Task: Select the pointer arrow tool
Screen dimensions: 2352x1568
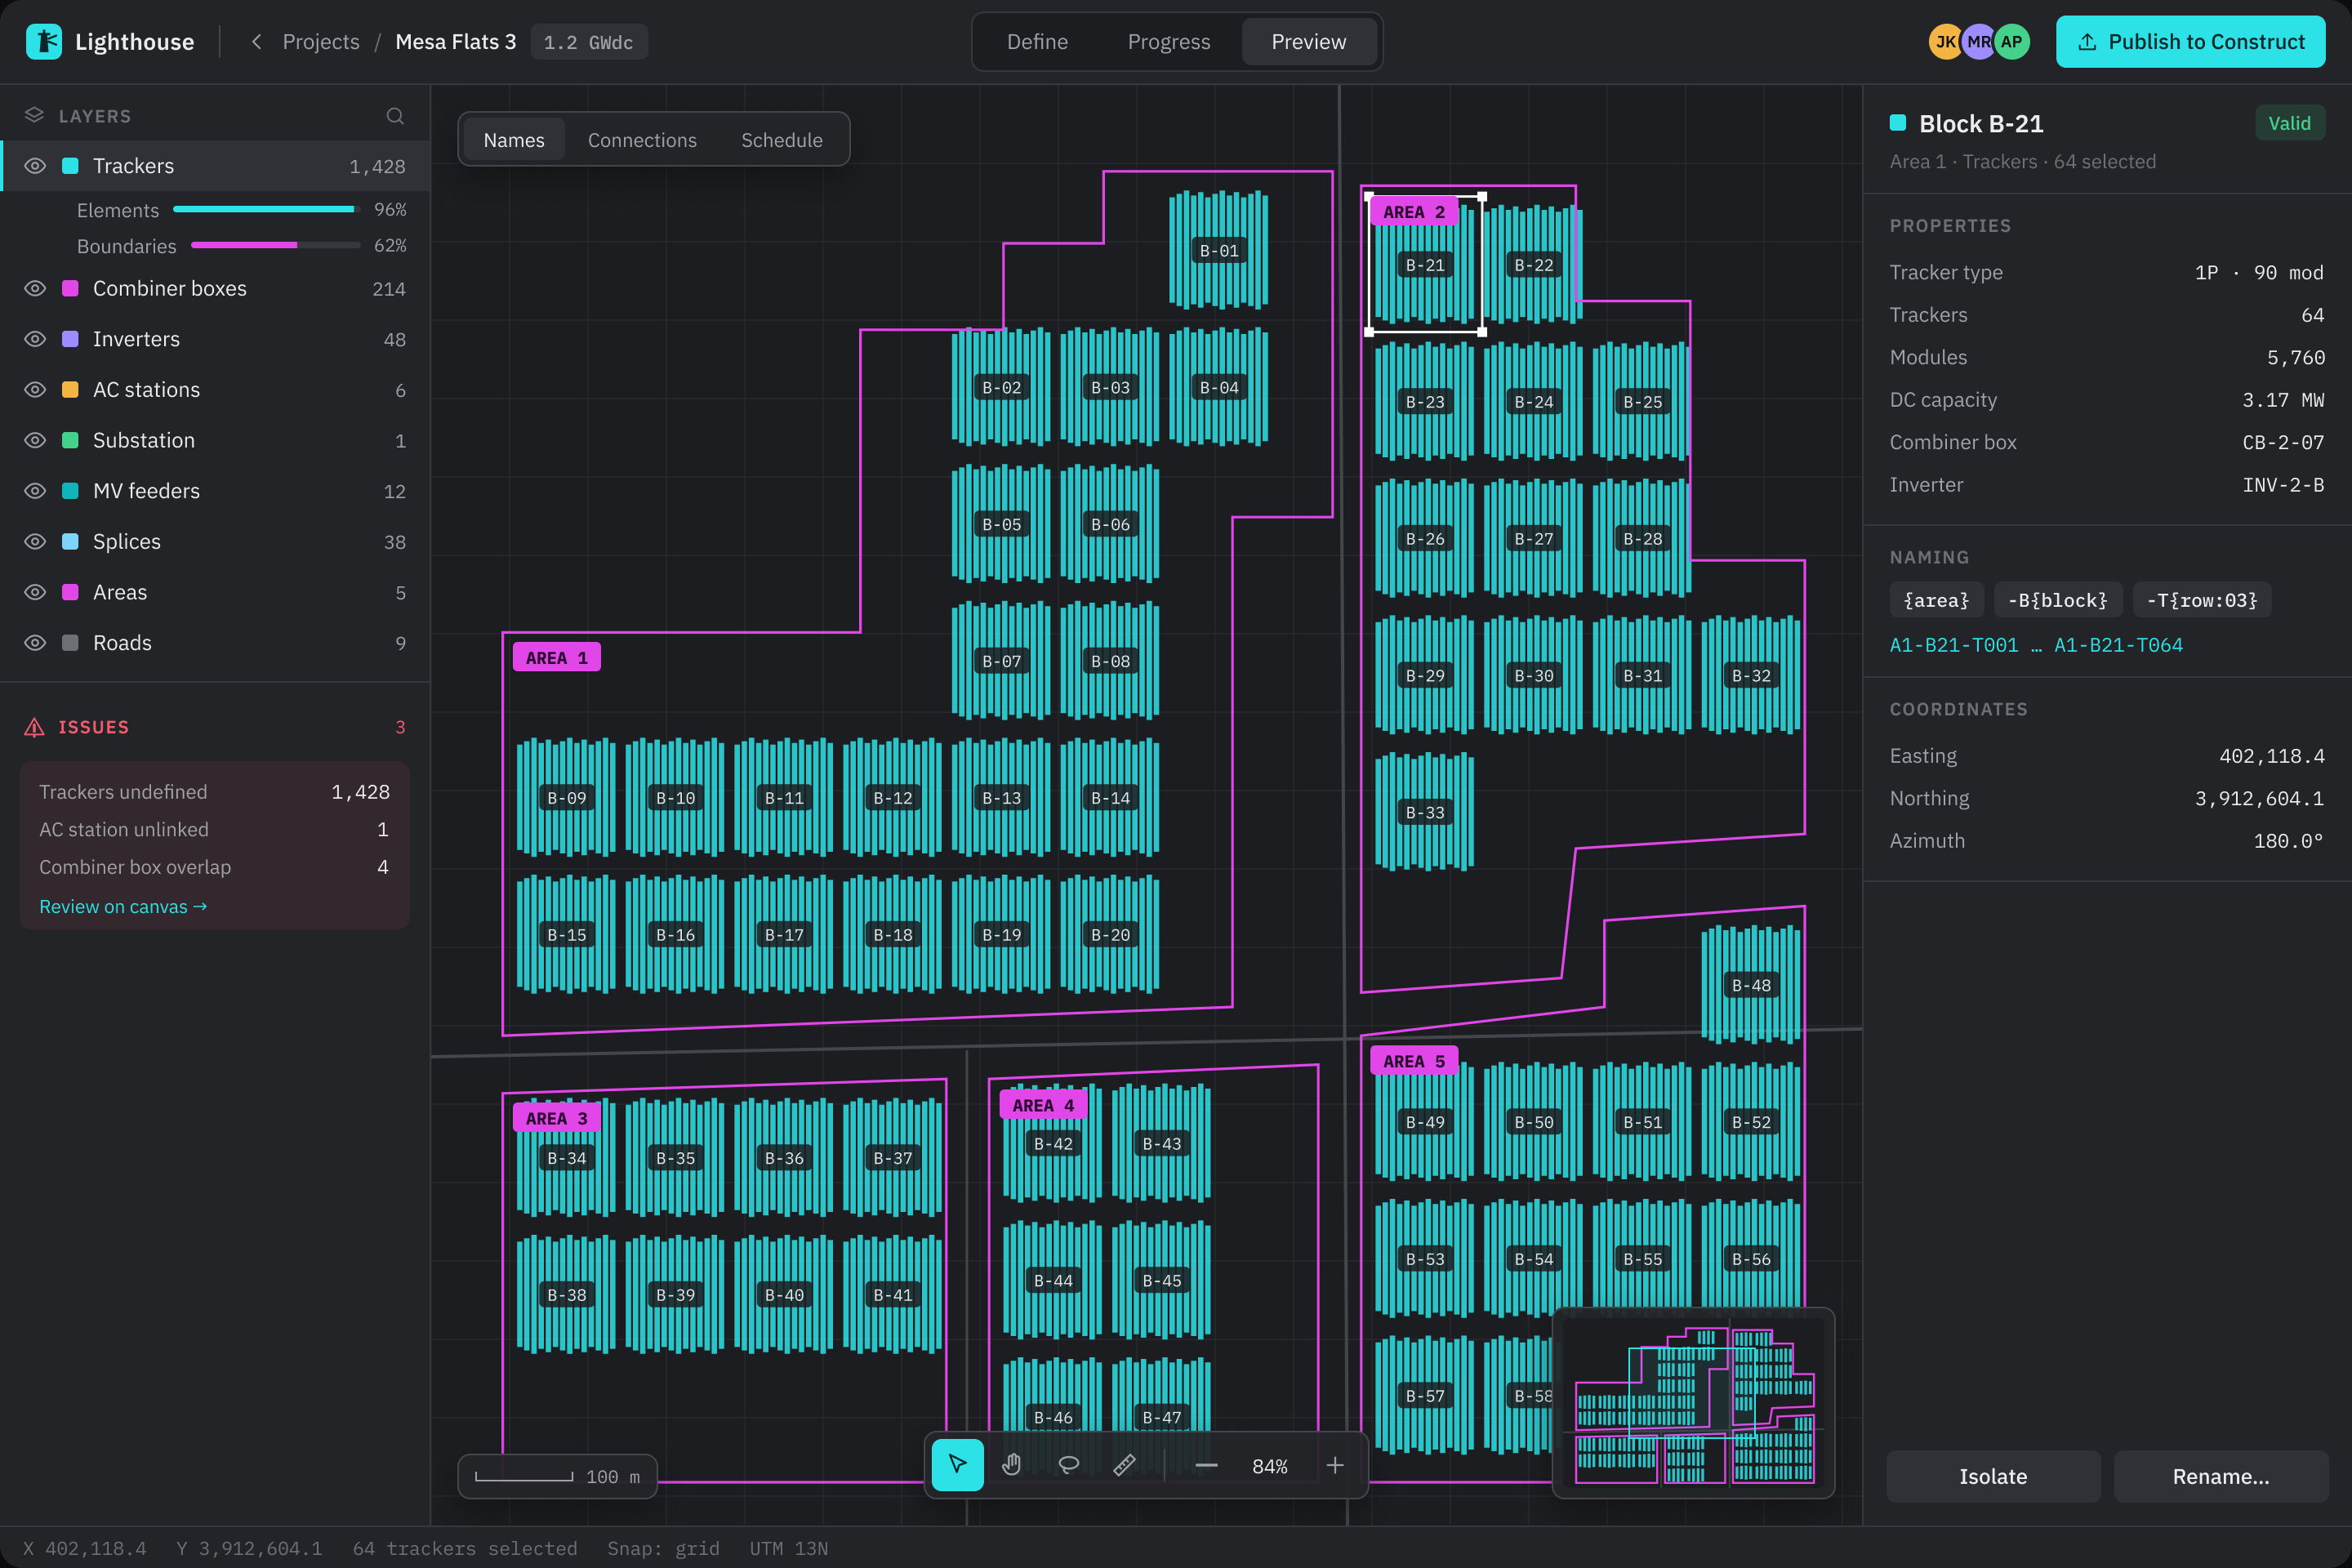Action: 957,1465
